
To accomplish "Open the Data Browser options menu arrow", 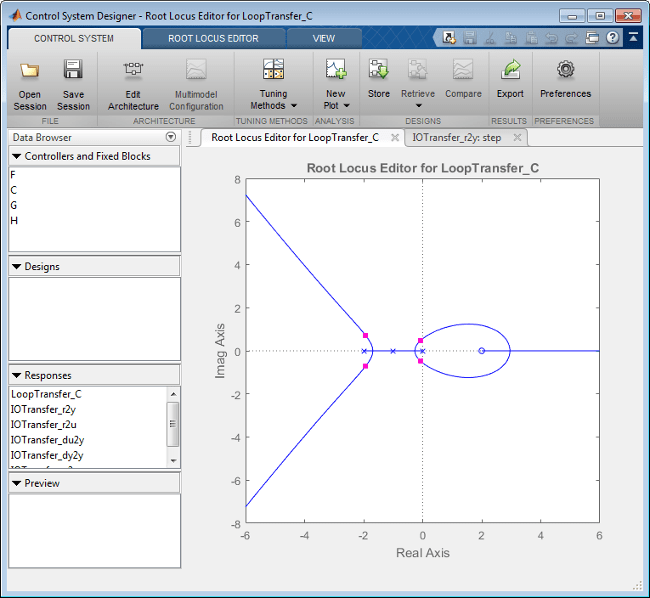I will [x=171, y=137].
